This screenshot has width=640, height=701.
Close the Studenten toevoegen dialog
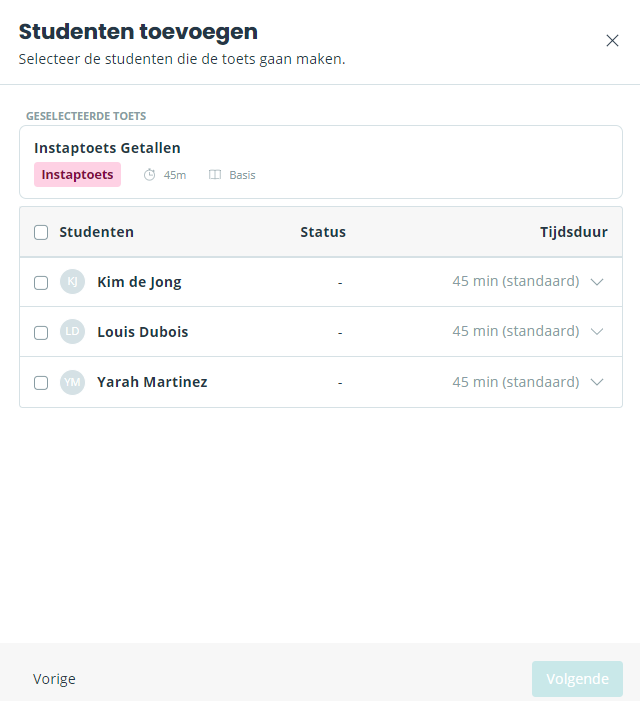coord(612,41)
